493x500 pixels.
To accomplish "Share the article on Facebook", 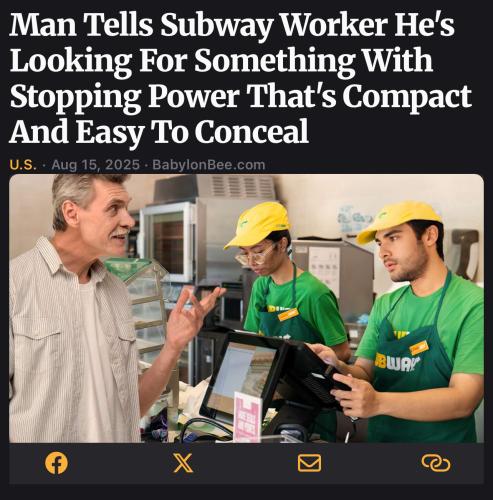I will coord(56,463).
